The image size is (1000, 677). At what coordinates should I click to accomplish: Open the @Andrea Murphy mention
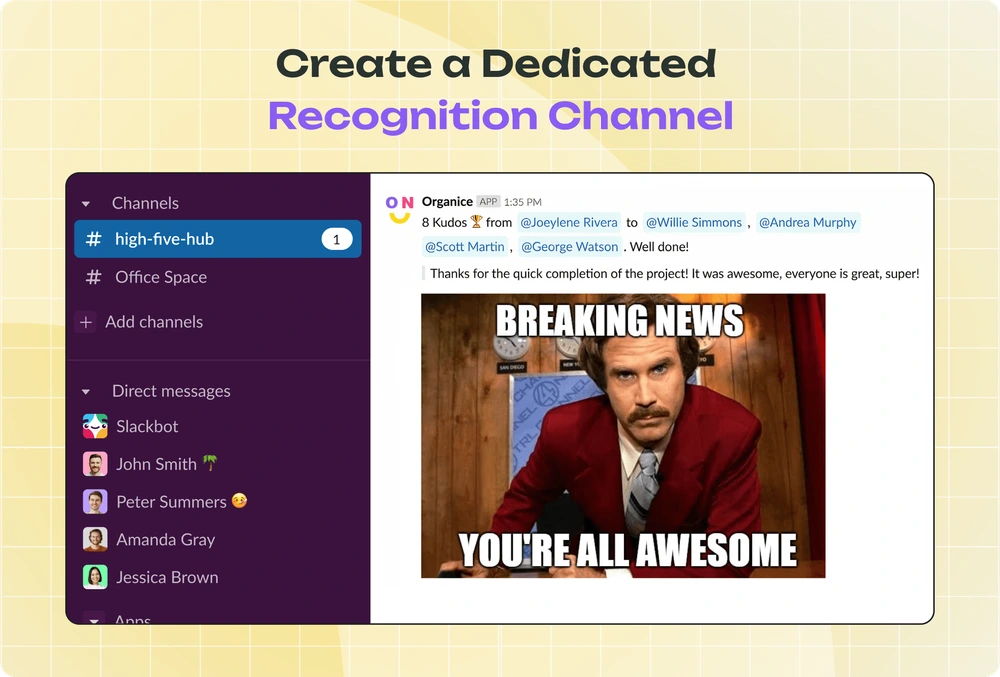pos(807,222)
